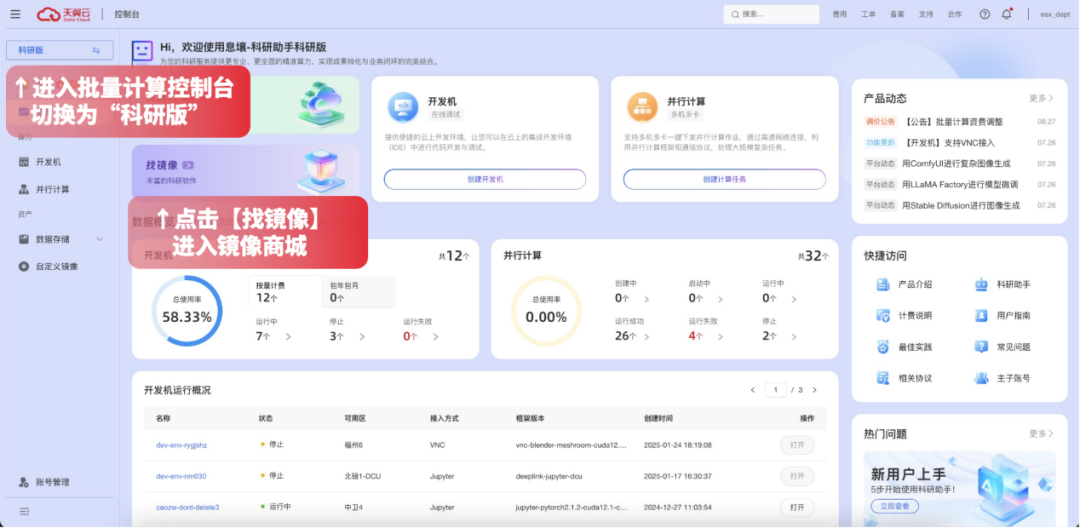The width and height of the screenshot is (1080, 528).
Task: Open 开发机 运行中 7个 arrow
Action: pyautogui.click(x=288, y=337)
